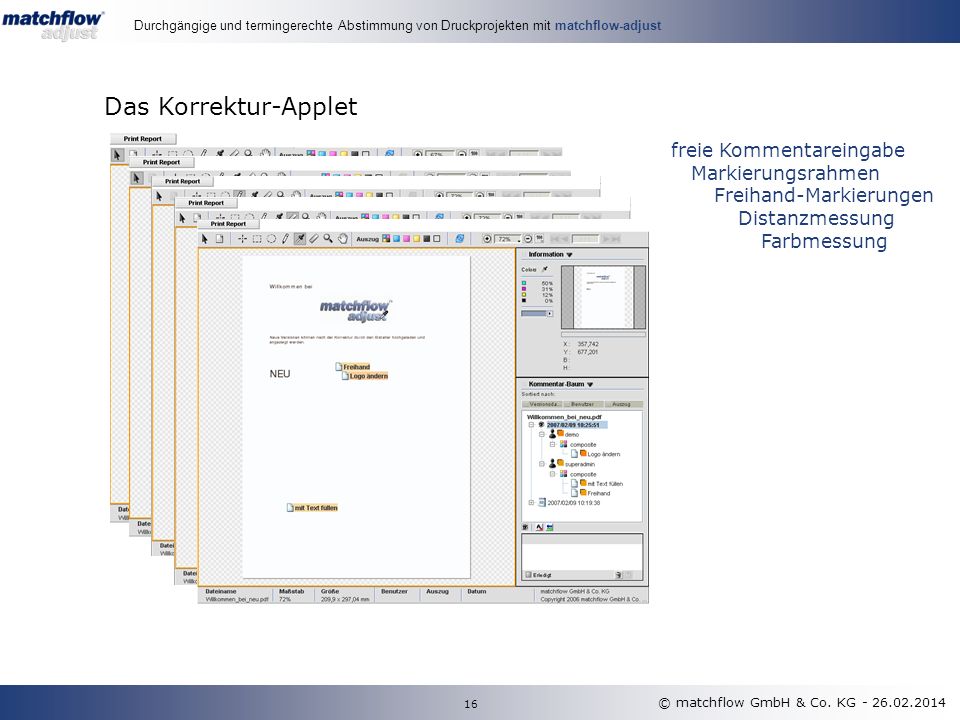960x720 pixels.
Task: Click the page number field in toolbar
Action: (585, 239)
